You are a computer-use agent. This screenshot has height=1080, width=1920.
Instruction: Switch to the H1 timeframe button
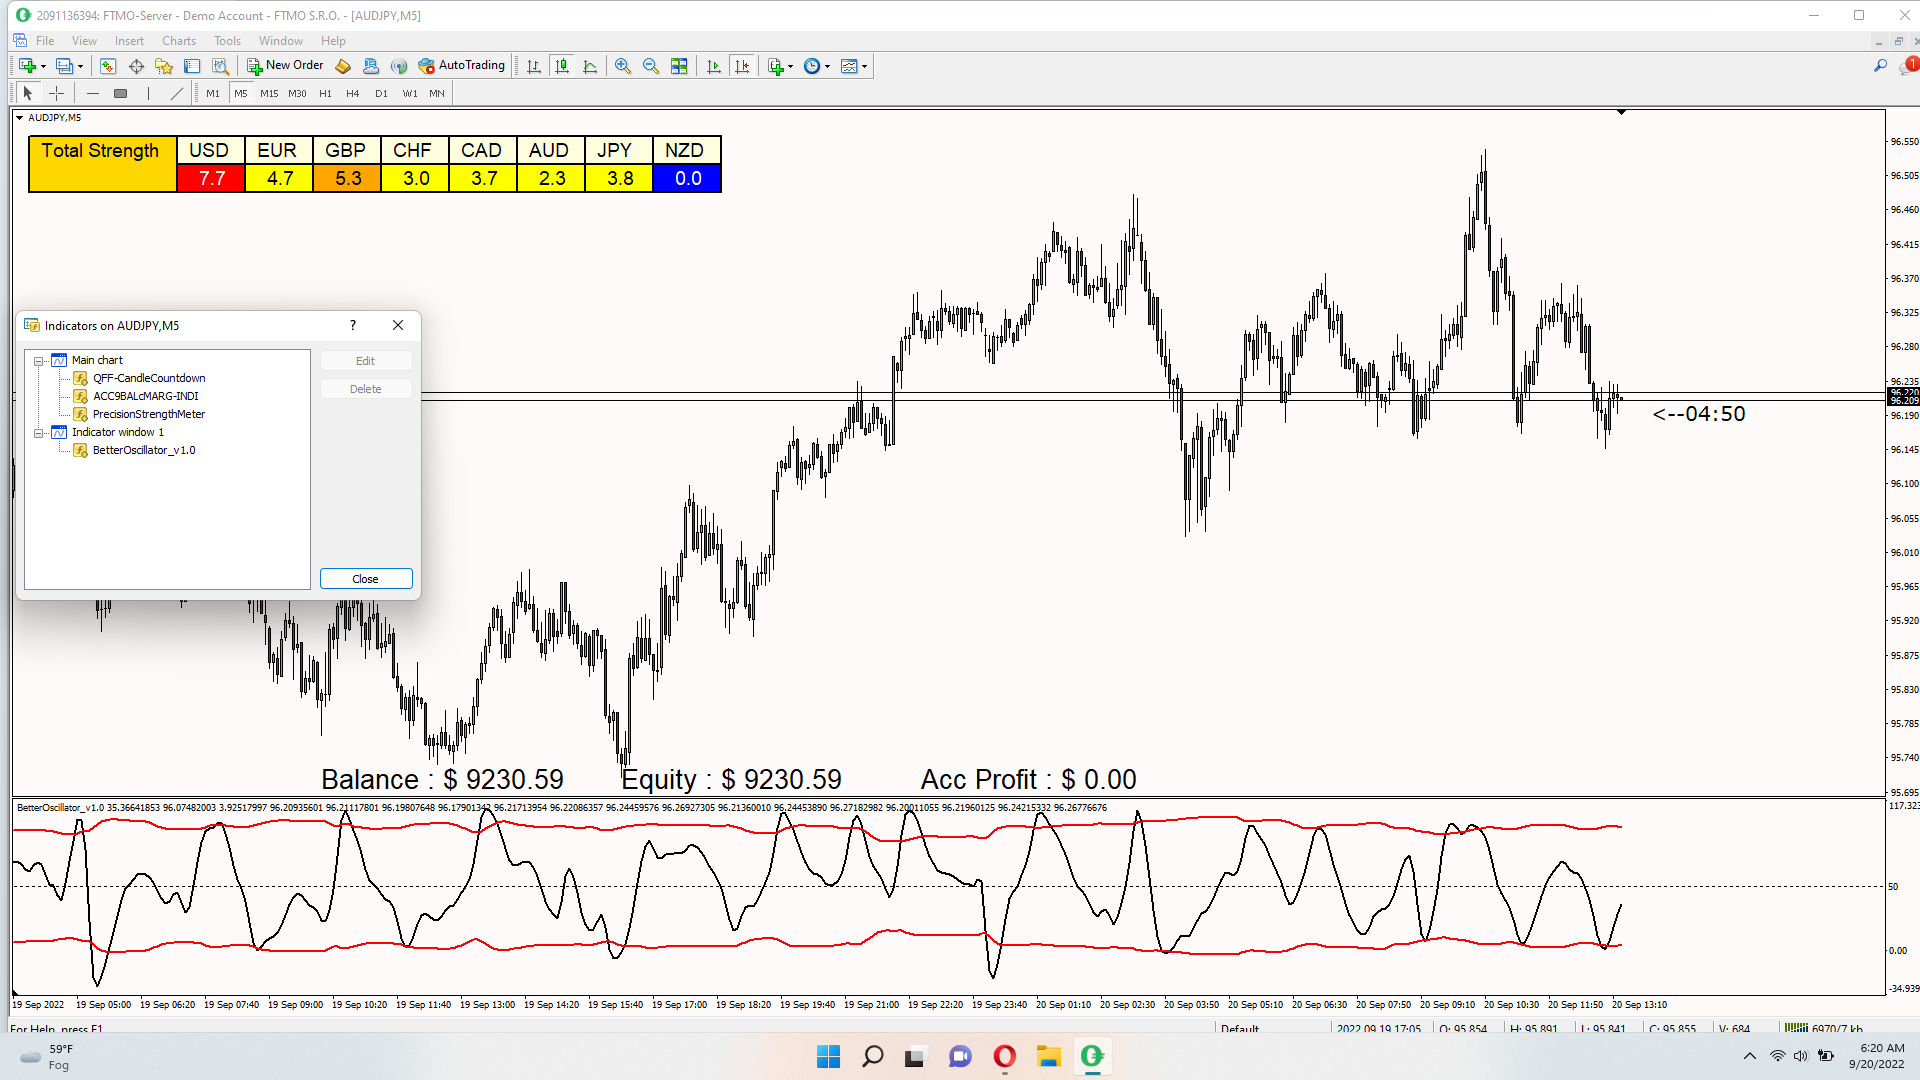tap(325, 93)
